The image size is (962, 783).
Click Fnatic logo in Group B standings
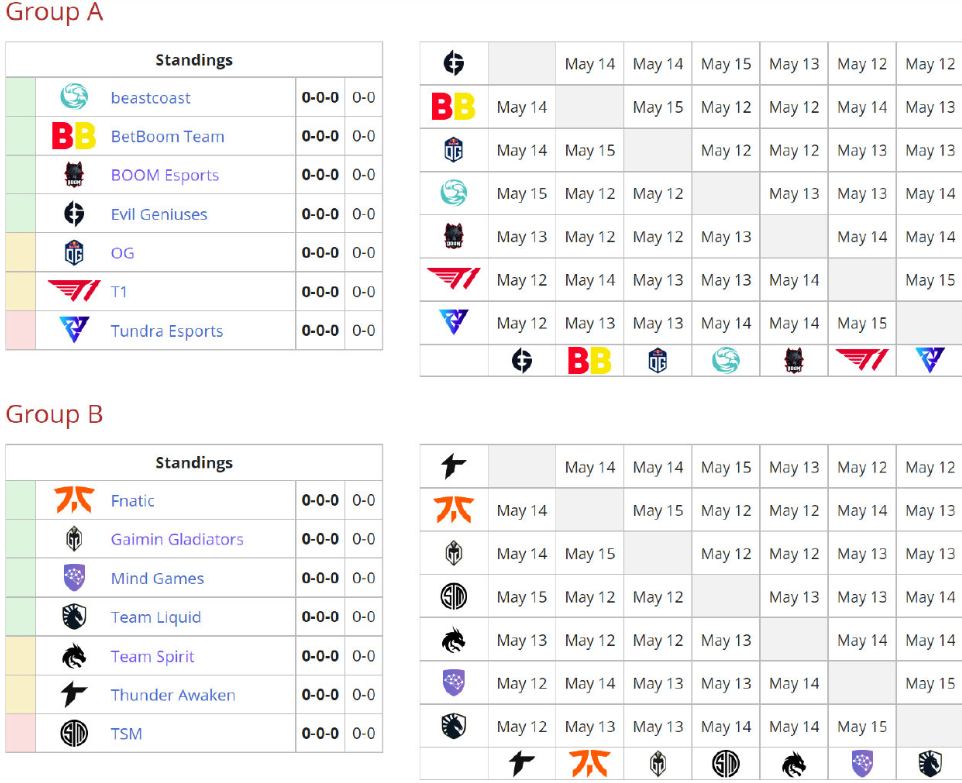(x=74, y=500)
